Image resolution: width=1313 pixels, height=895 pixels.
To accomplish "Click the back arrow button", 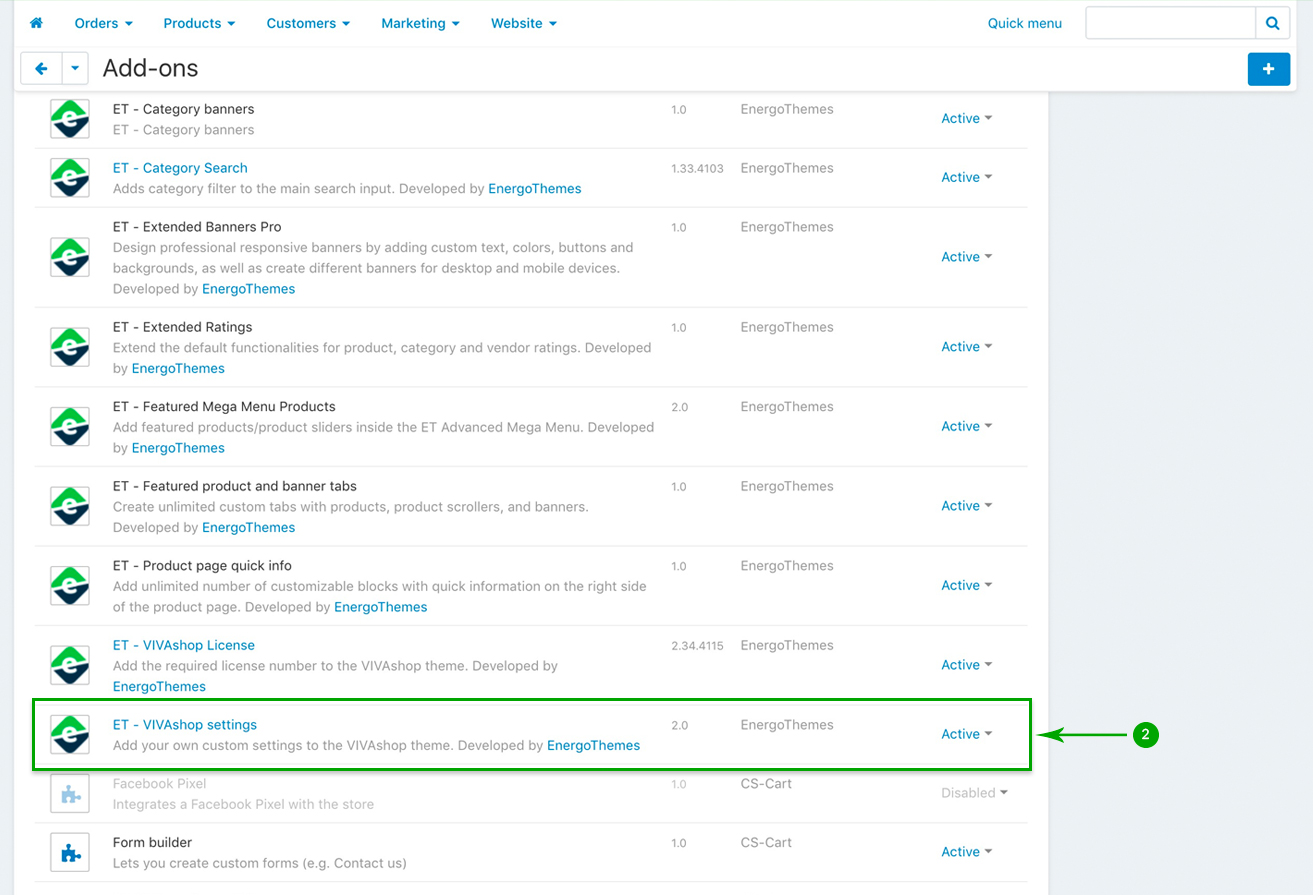I will point(41,69).
